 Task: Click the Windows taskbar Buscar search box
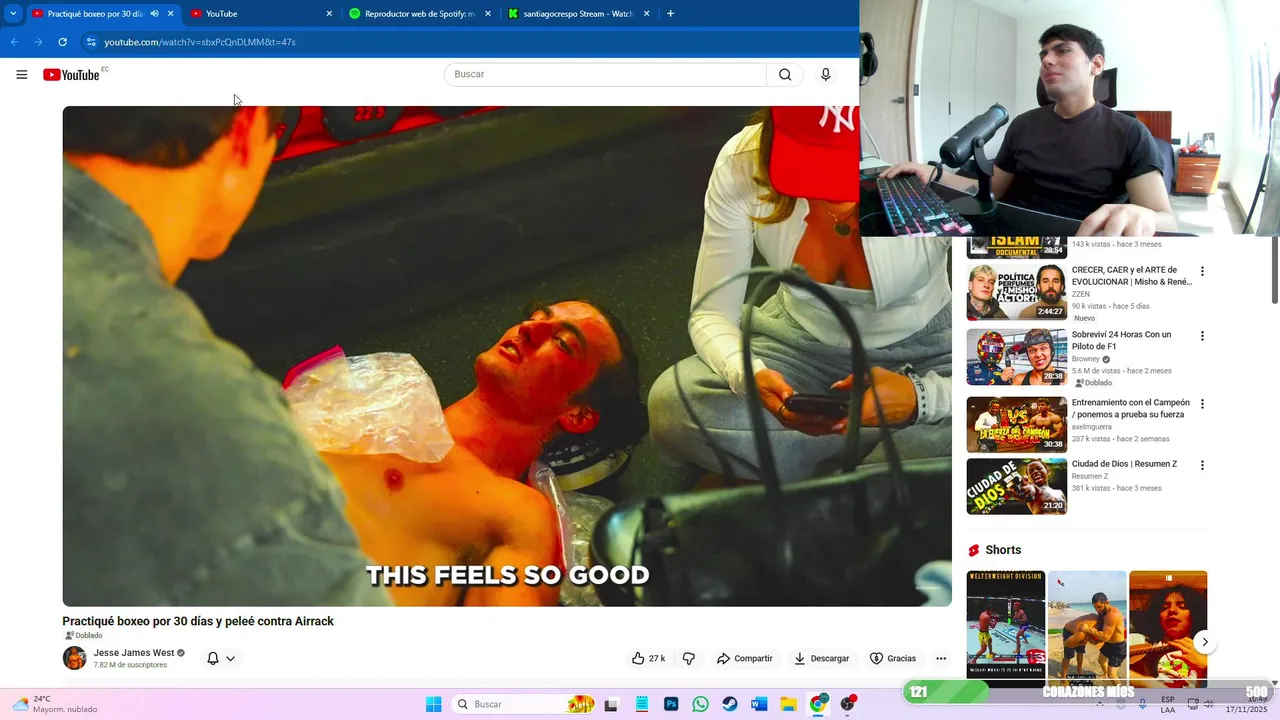[520, 704]
